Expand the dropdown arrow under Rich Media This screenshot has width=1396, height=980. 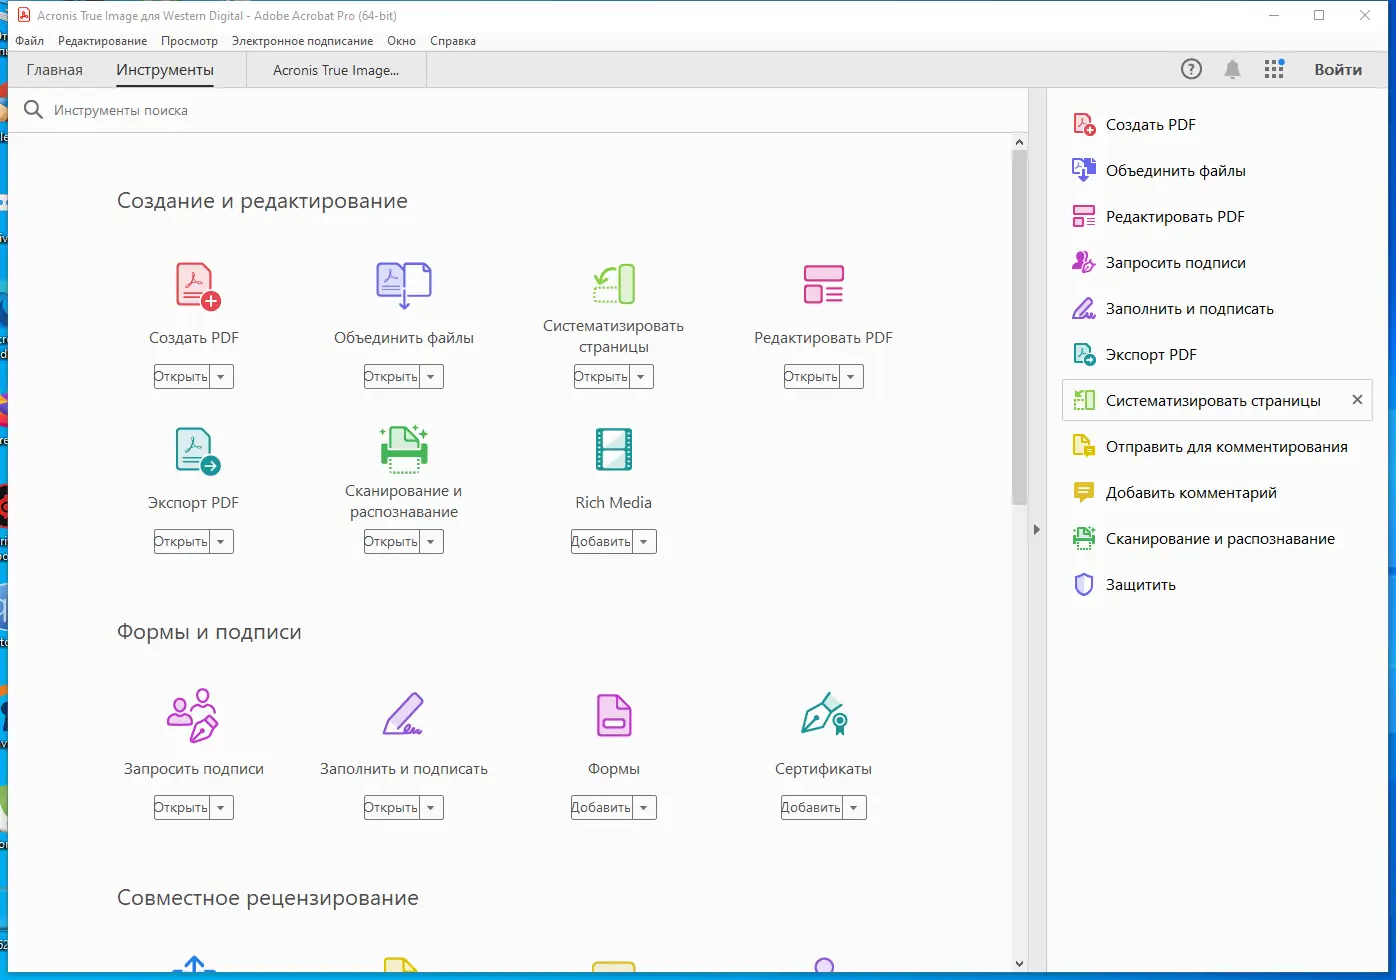click(644, 542)
